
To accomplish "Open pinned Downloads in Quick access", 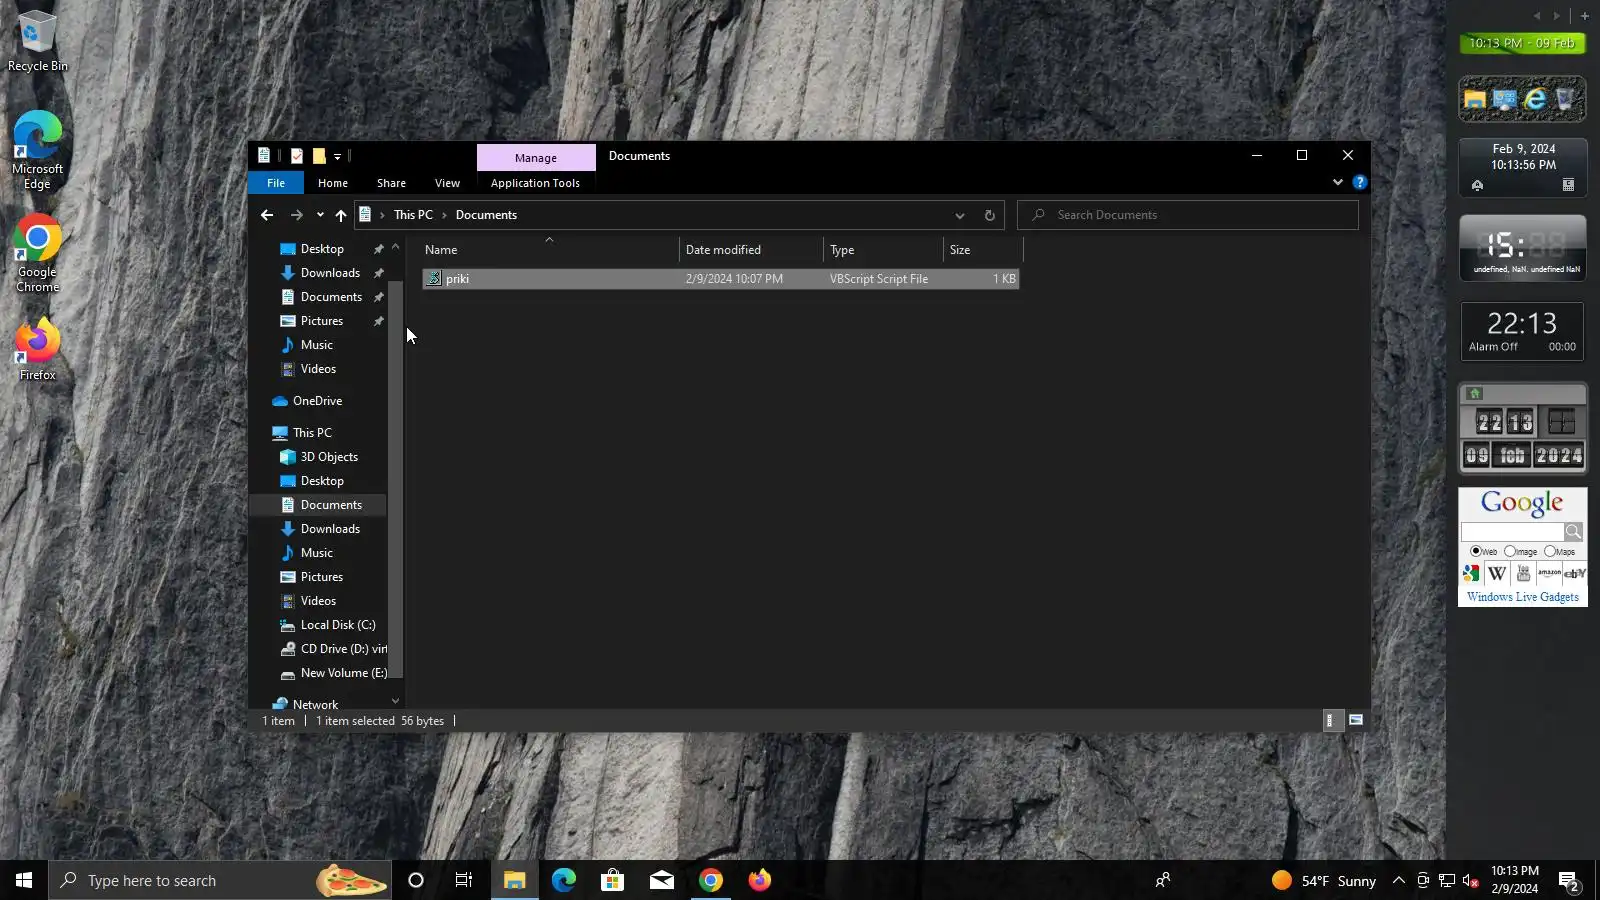I will (x=330, y=273).
